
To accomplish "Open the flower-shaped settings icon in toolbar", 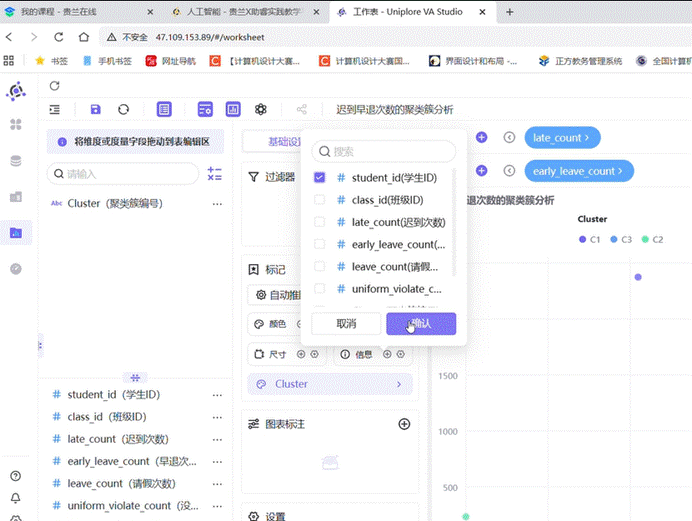I will point(261,109).
